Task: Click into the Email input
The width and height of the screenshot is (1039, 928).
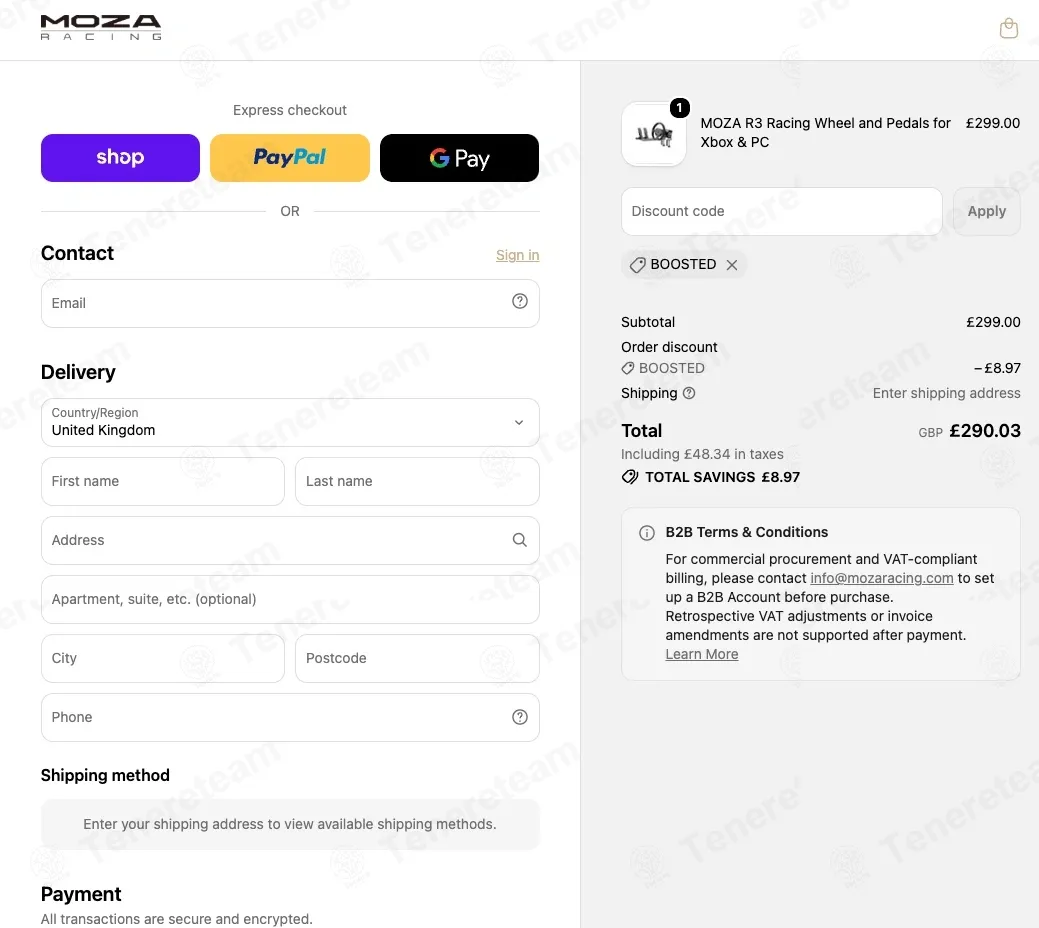Action: coord(290,303)
